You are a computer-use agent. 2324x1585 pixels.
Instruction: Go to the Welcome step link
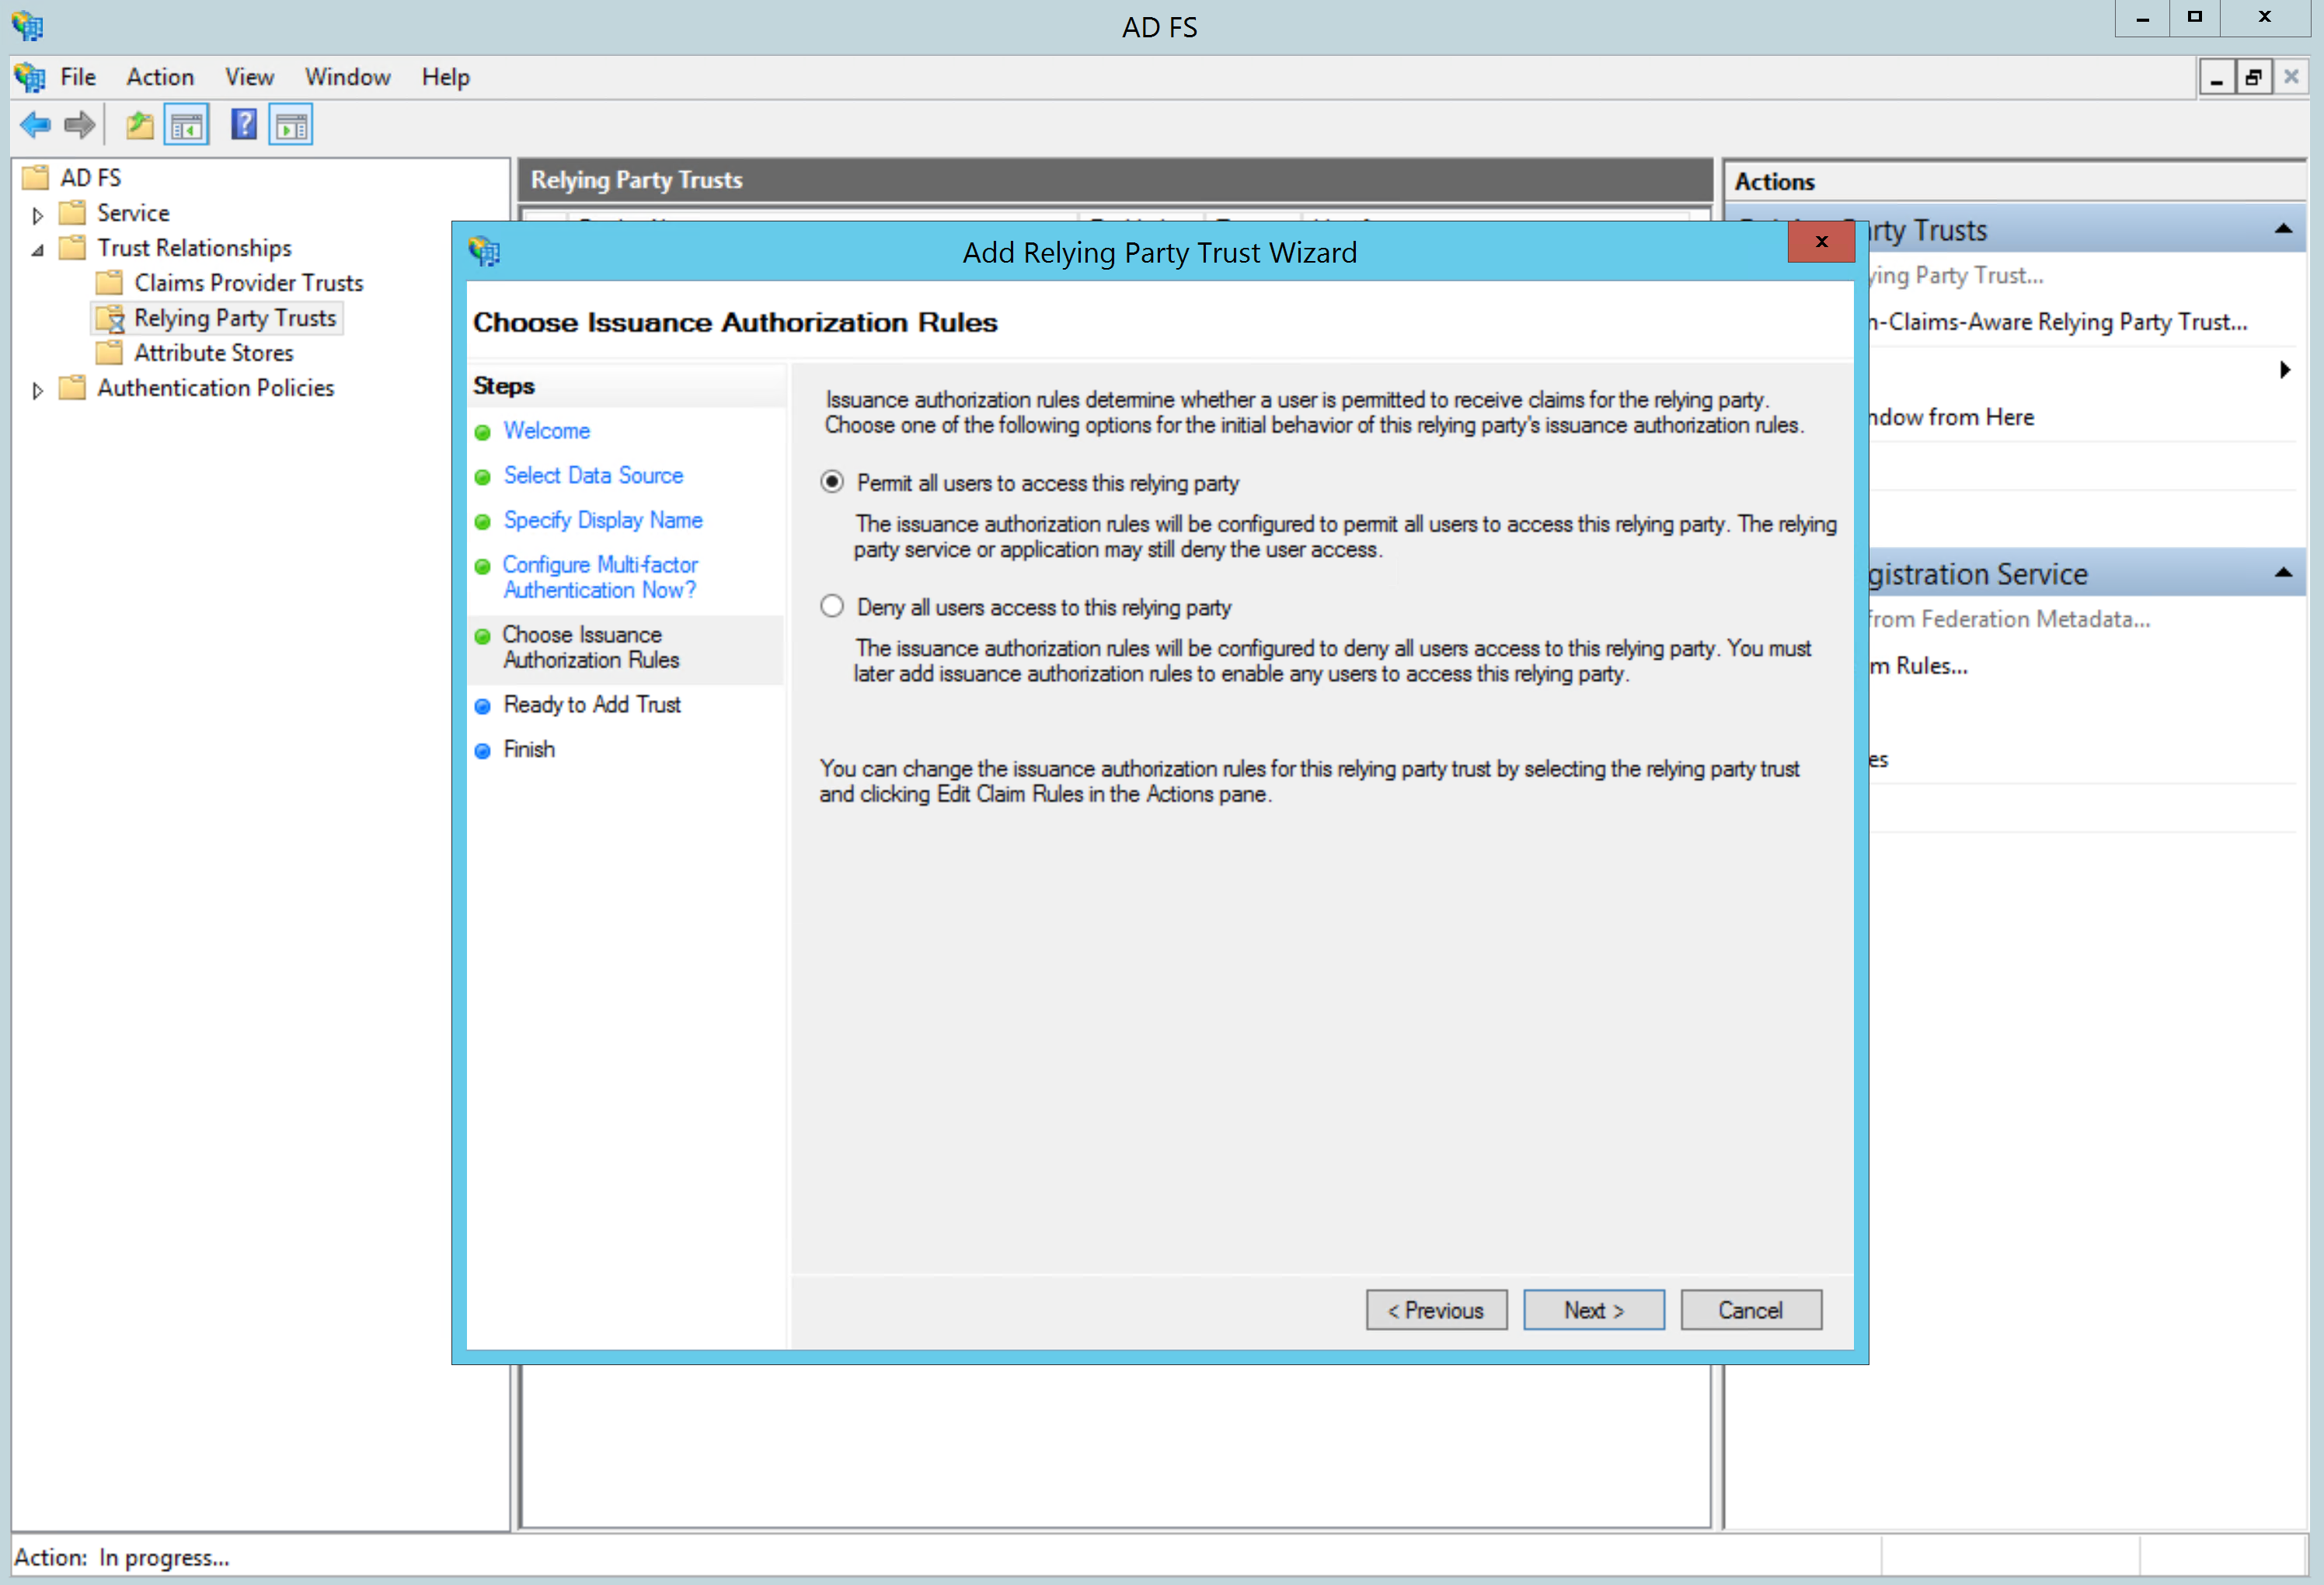click(x=546, y=431)
